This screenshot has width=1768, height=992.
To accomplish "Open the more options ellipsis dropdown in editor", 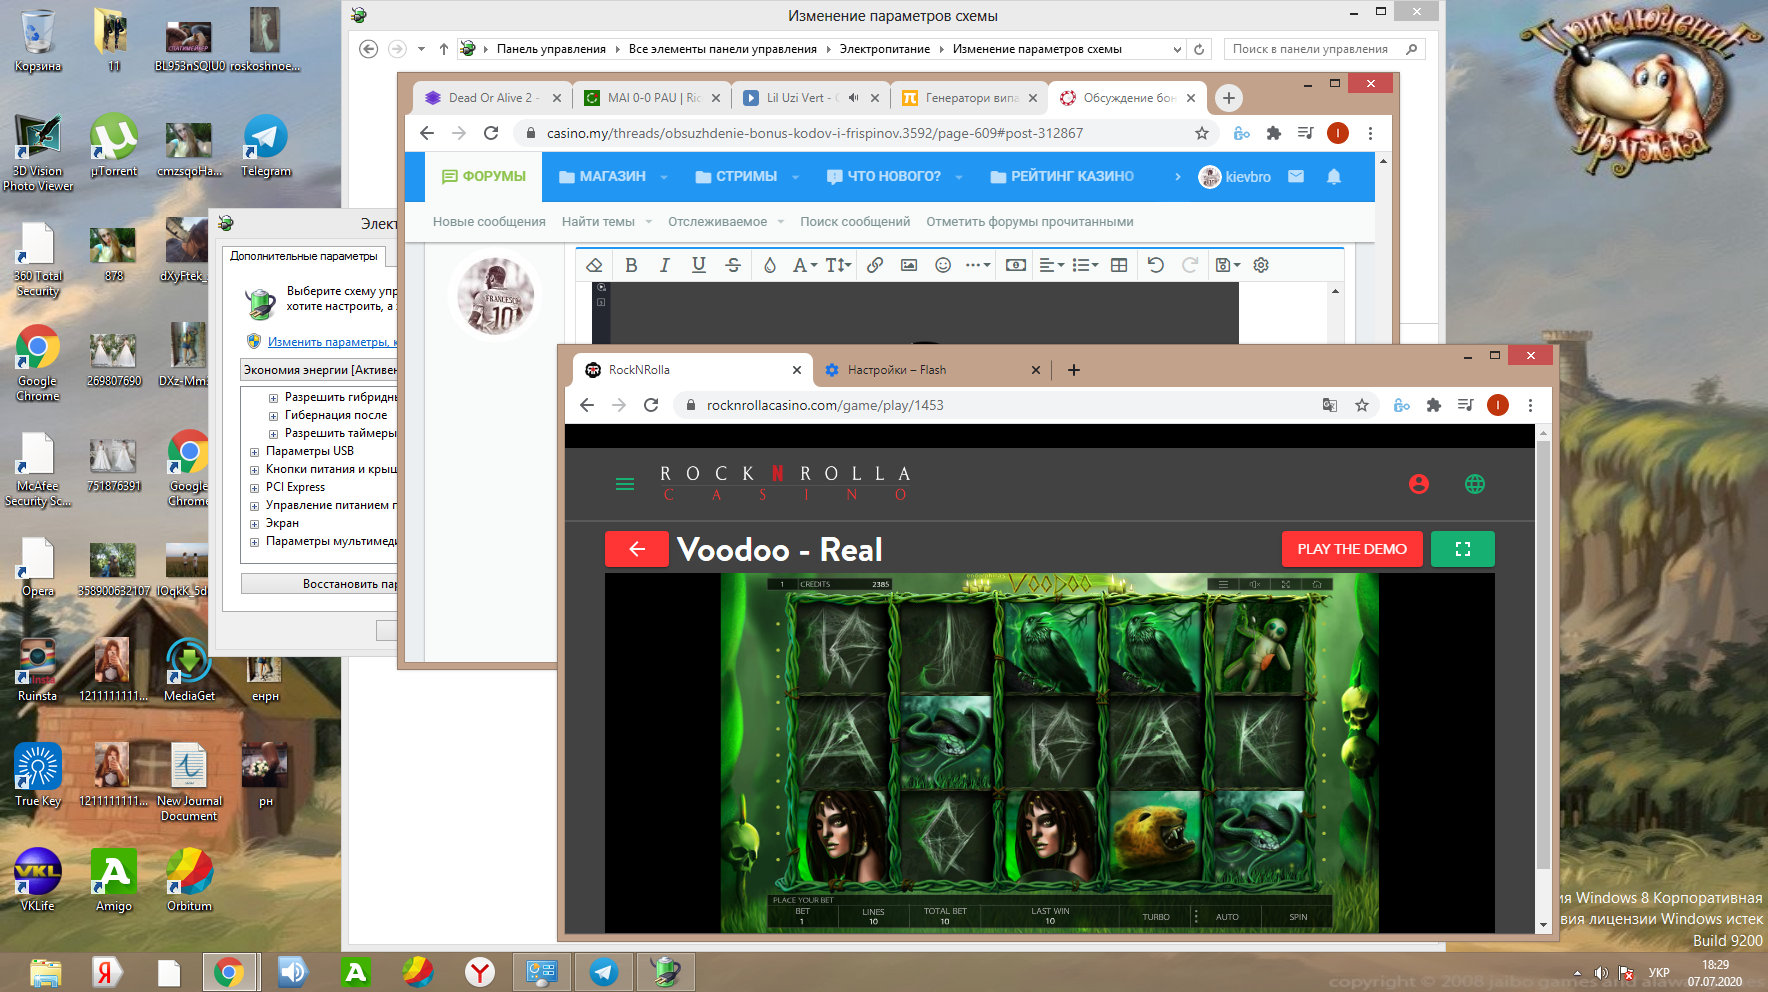I will (x=978, y=265).
